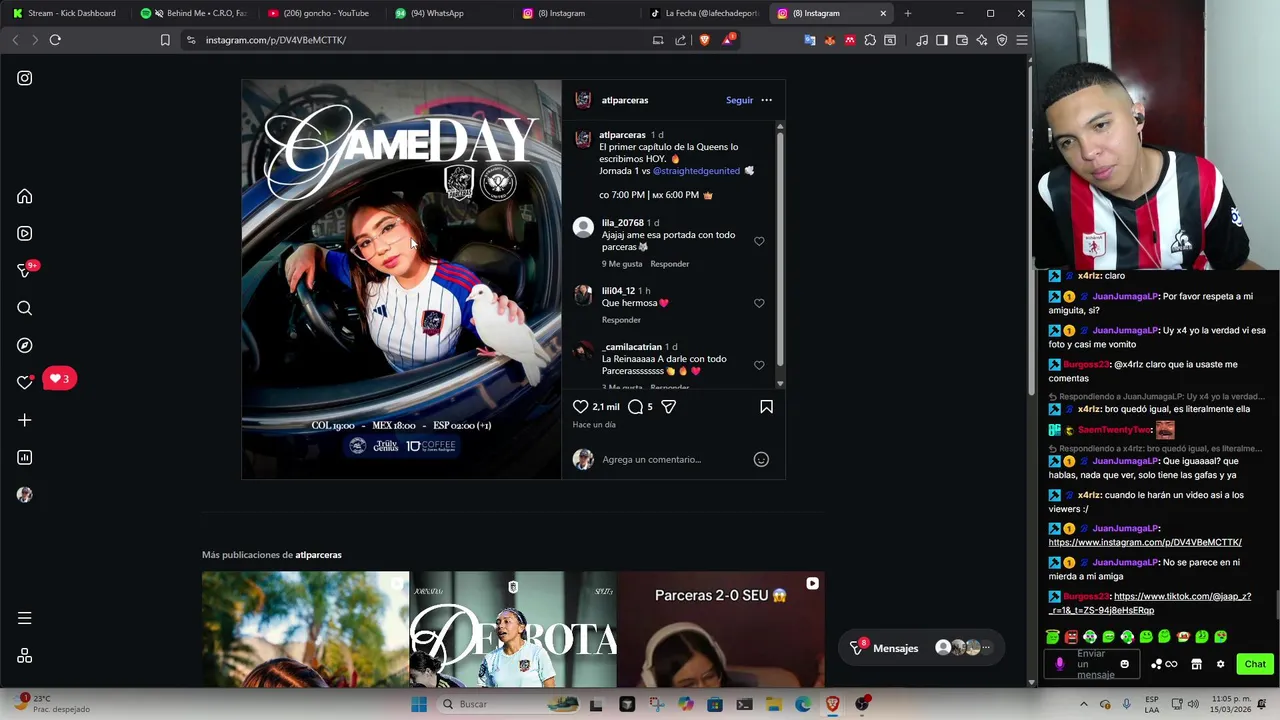This screenshot has width=1280, height=720.
Task: Open extensions puzzle menu
Action: click(x=870, y=40)
